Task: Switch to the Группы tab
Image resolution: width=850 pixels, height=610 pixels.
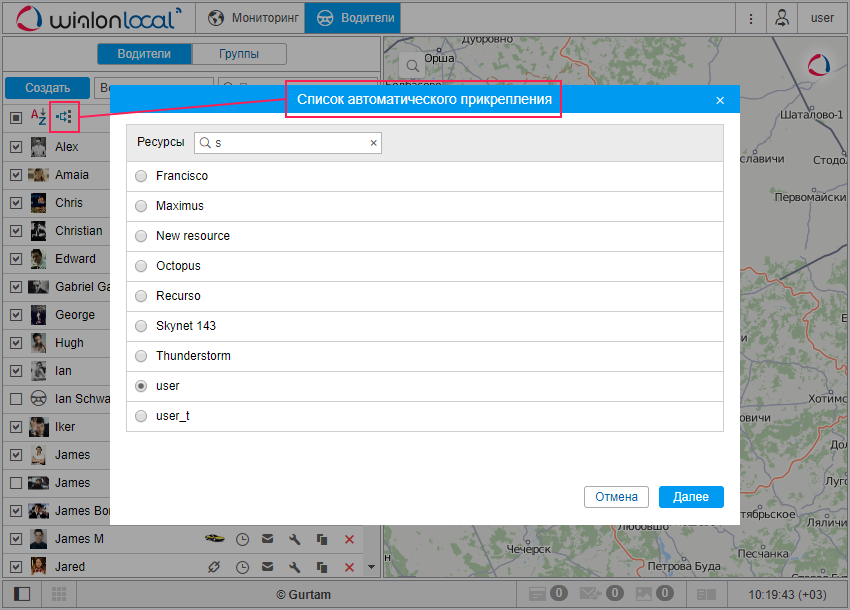Action: pyautogui.click(x=239, y=54)
